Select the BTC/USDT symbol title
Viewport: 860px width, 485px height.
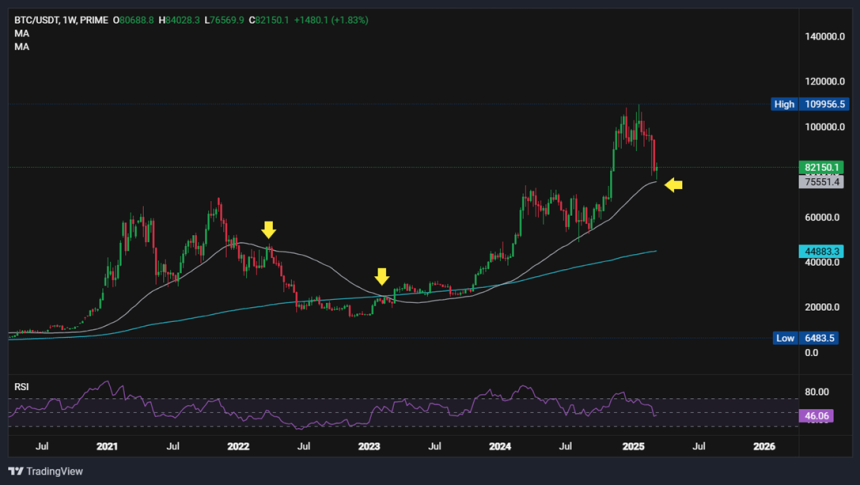[x=61, y=20]
